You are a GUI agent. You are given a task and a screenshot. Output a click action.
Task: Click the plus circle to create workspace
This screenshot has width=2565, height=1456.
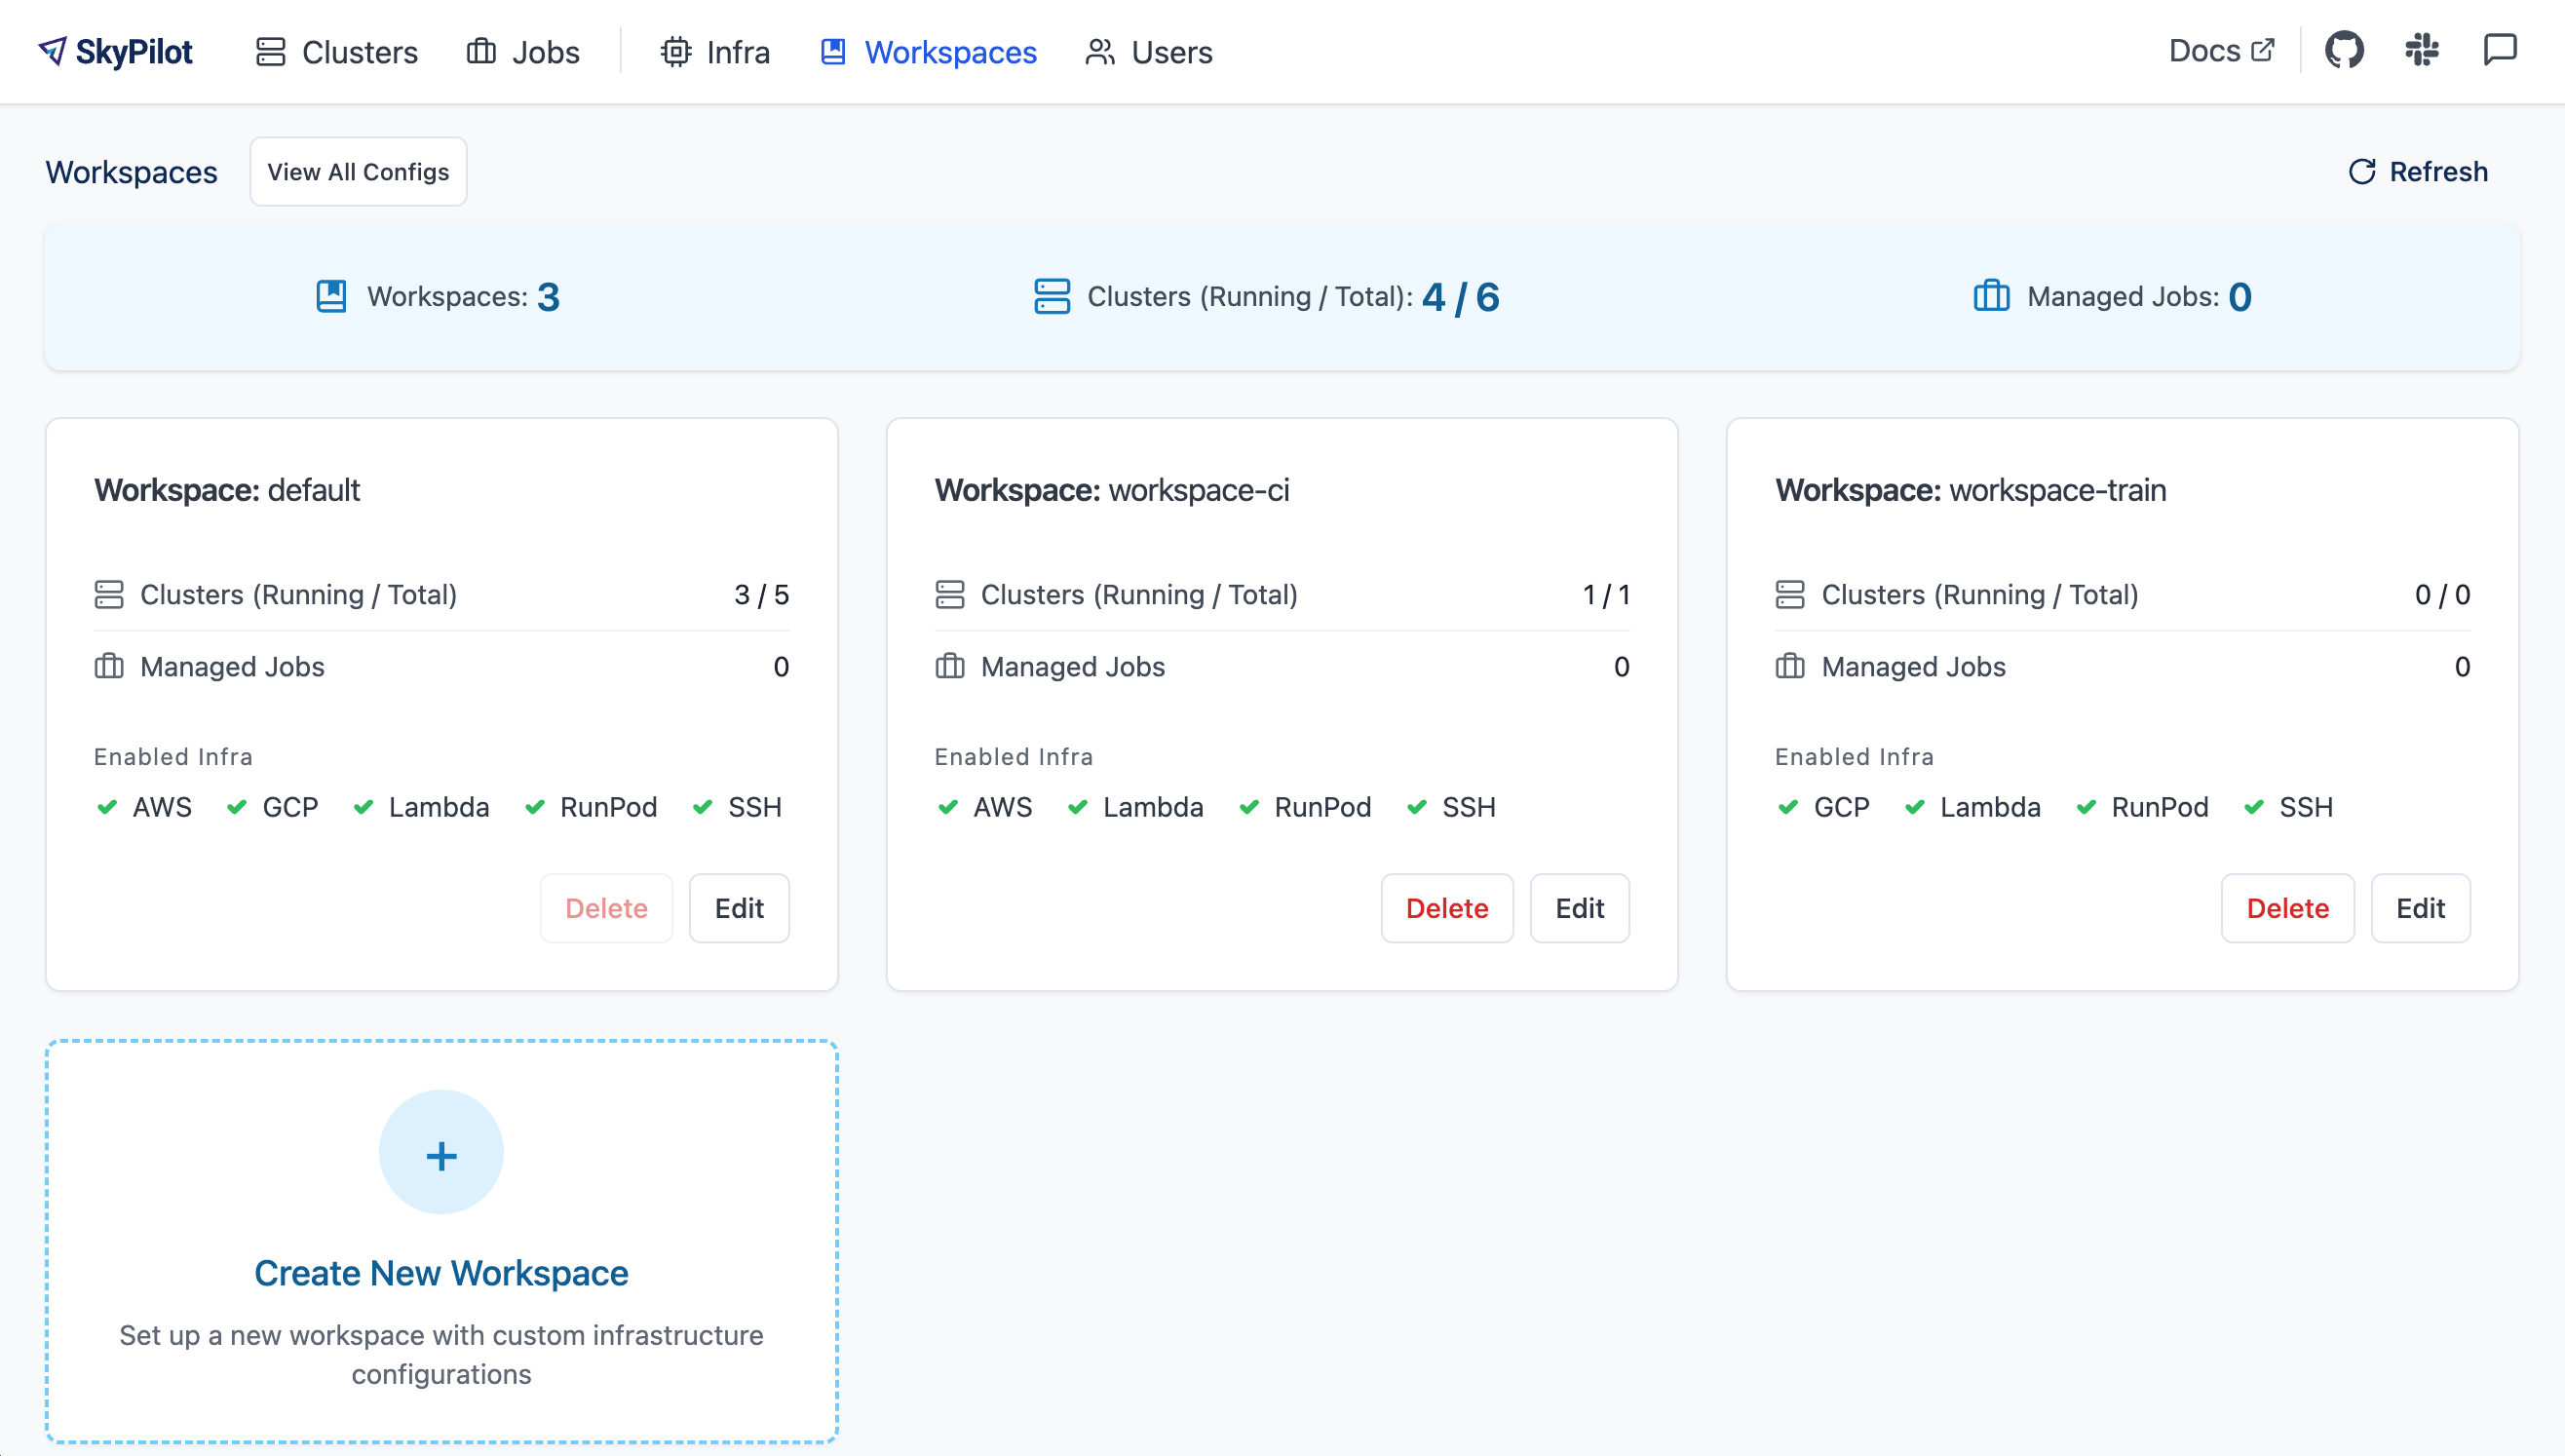pyautogui.click(x=441, y=1153)
